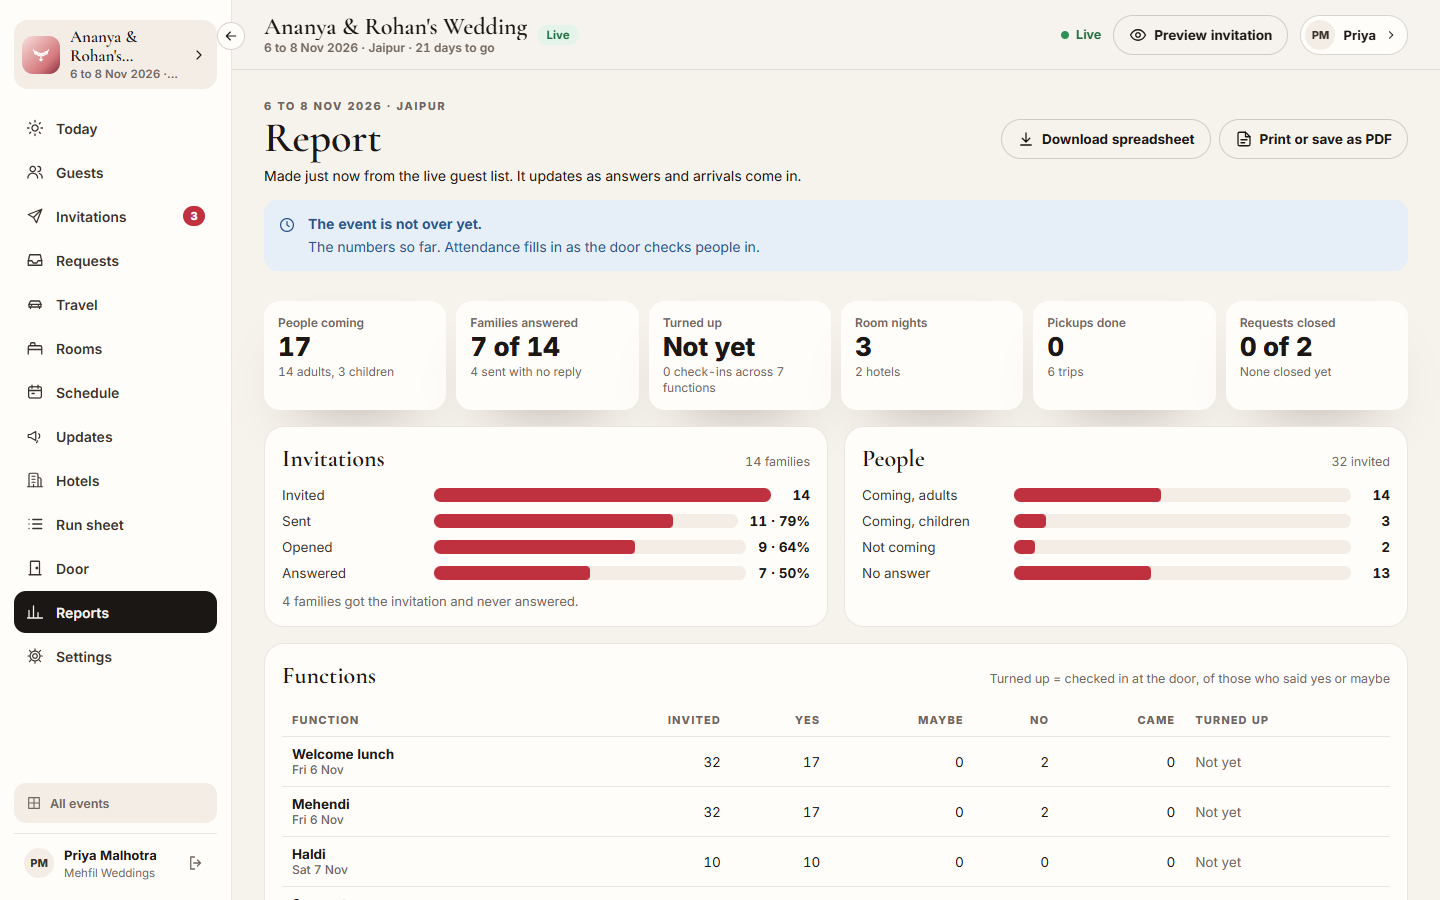Click the Hotels building icon
Viewport: 1440px width, 900px height.
point(35,480)
